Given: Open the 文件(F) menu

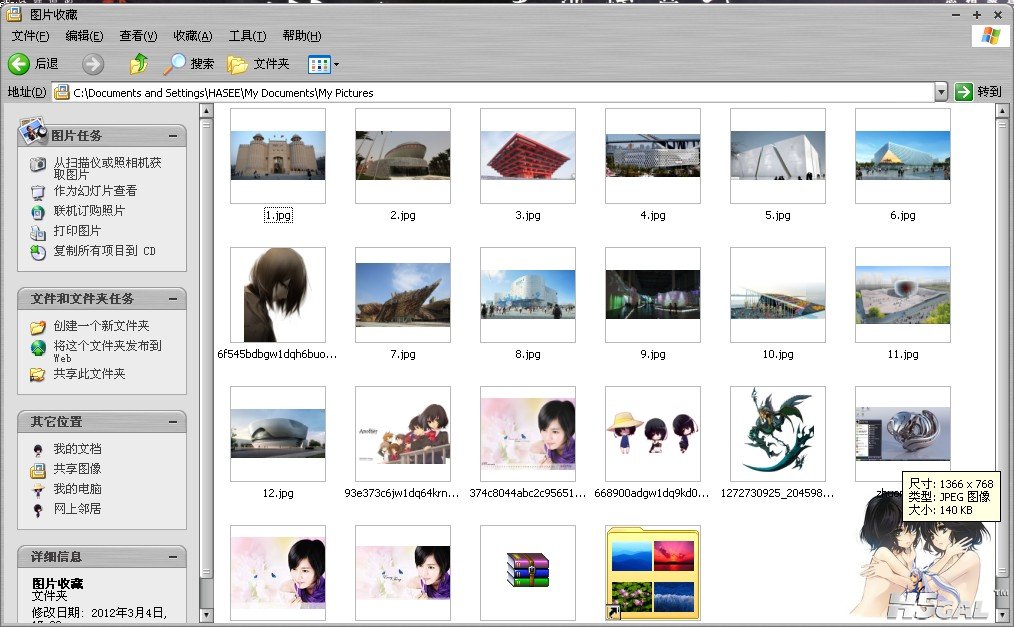Looking at the screenshot, I should [x=30, y=36].
